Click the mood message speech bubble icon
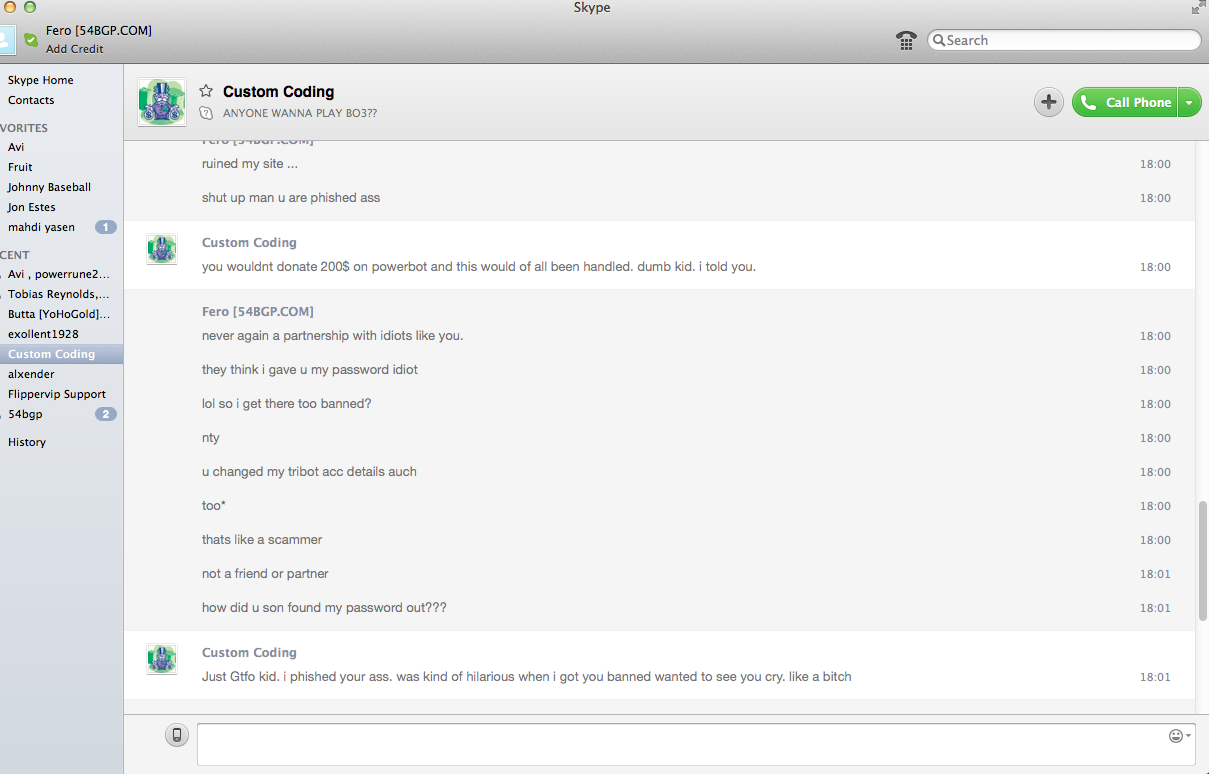1209x774 pixels. [x=206, y=113]
